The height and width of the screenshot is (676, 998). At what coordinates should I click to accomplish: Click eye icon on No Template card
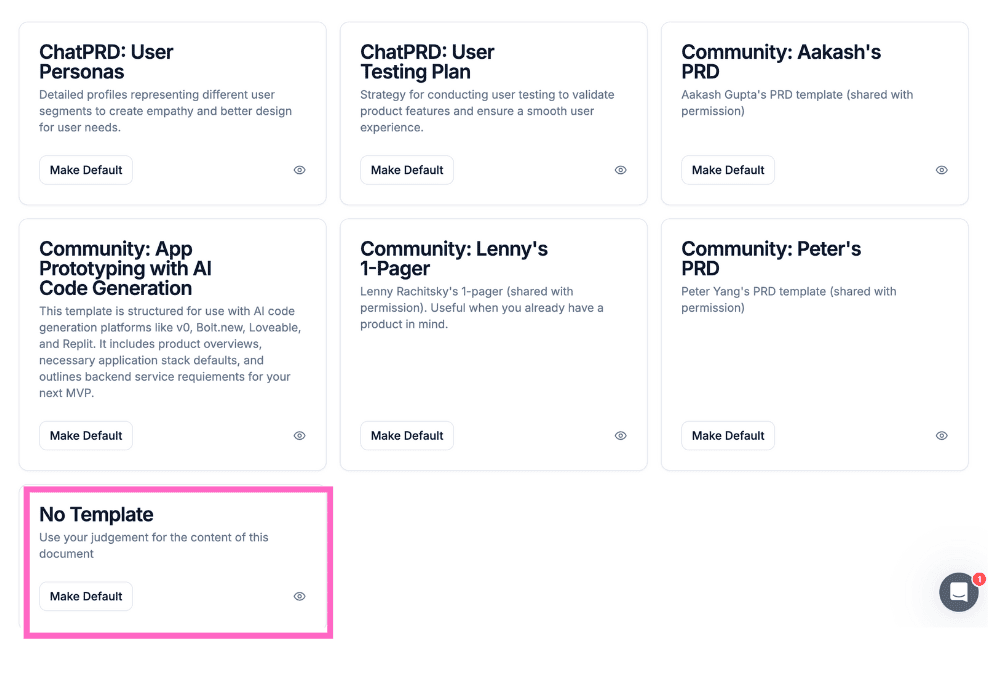click(x=299, y=596)
